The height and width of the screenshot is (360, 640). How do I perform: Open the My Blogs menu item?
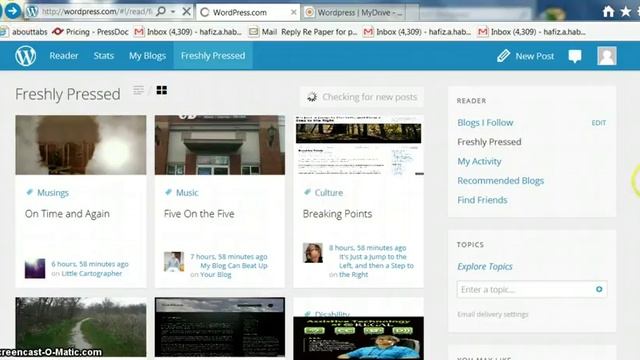147,56
